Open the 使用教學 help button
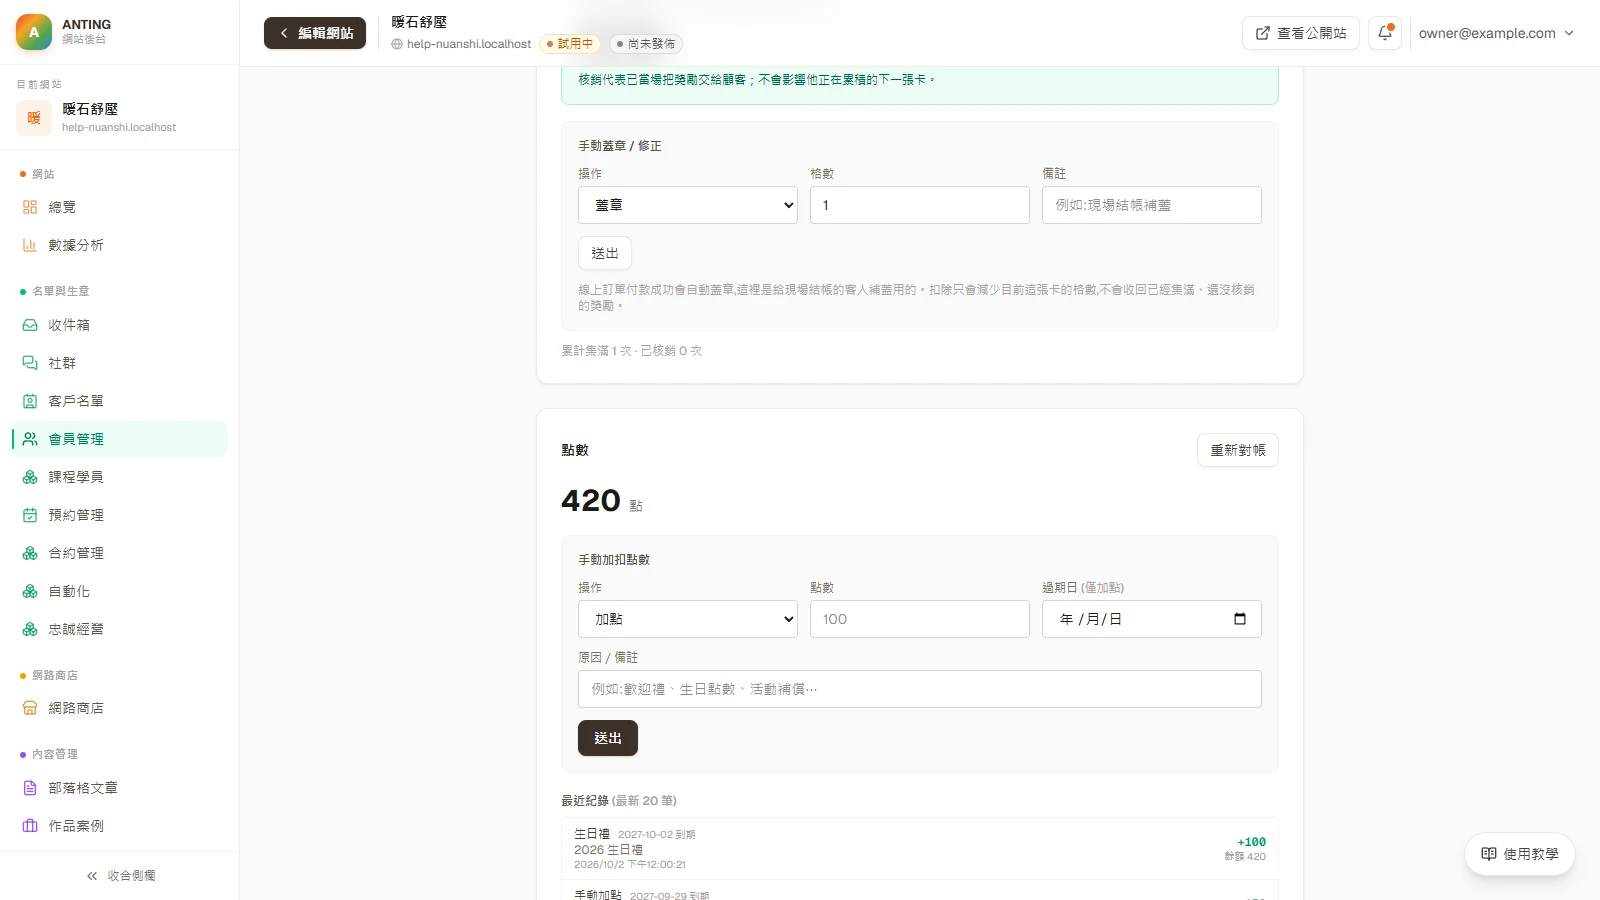Image resolution: width=1600 pixels, height=900 pixels. (x=1520, y=854)
